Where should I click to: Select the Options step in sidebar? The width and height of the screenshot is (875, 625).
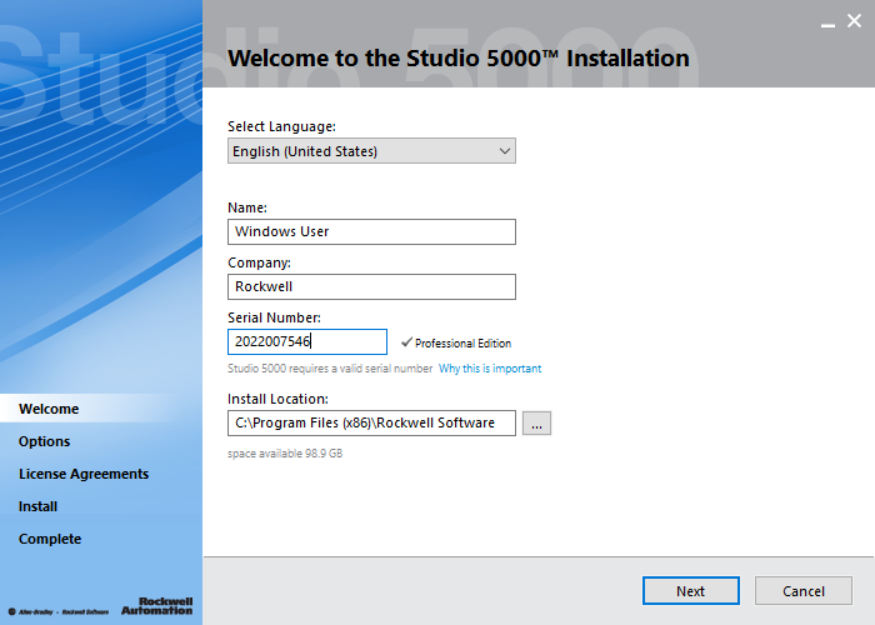click(44, 441)
